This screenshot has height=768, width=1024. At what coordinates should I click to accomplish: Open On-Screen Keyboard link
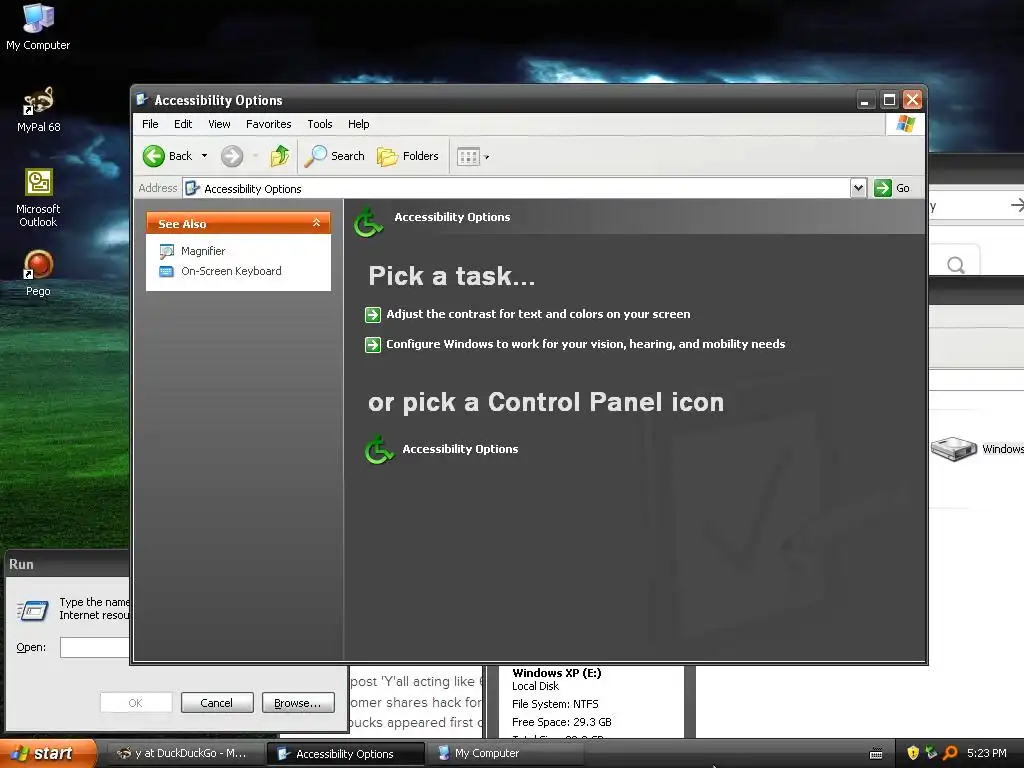[x=231, y=271]
